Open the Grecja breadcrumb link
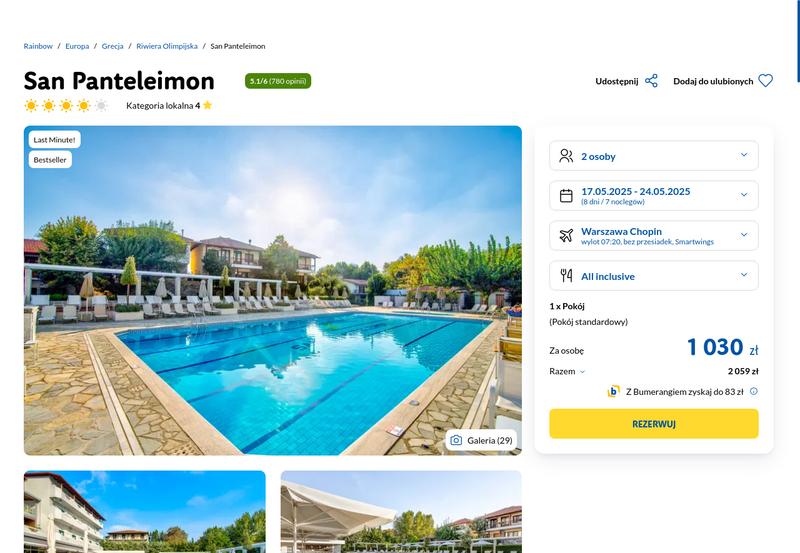The height and width of the screenshot is (553, 800). (x=112, y=46)
